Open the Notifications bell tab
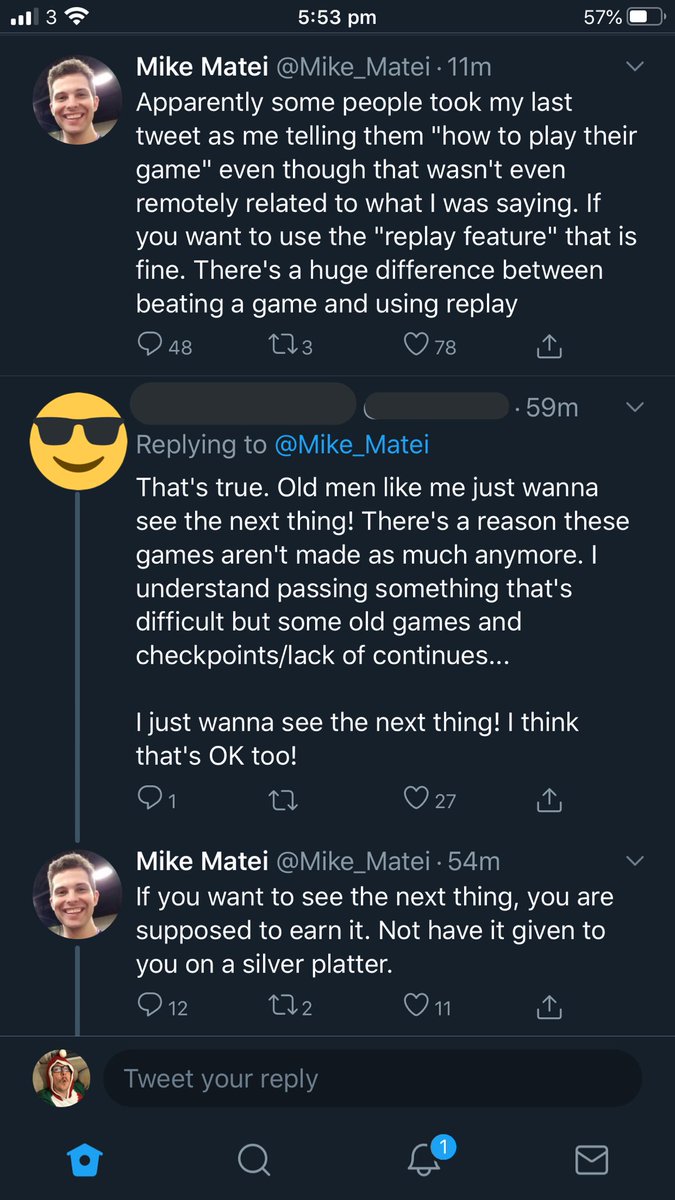Image resolution: width=675 pixels, height=1200 pixels. pyautogui.click(x=424, y=1159)
